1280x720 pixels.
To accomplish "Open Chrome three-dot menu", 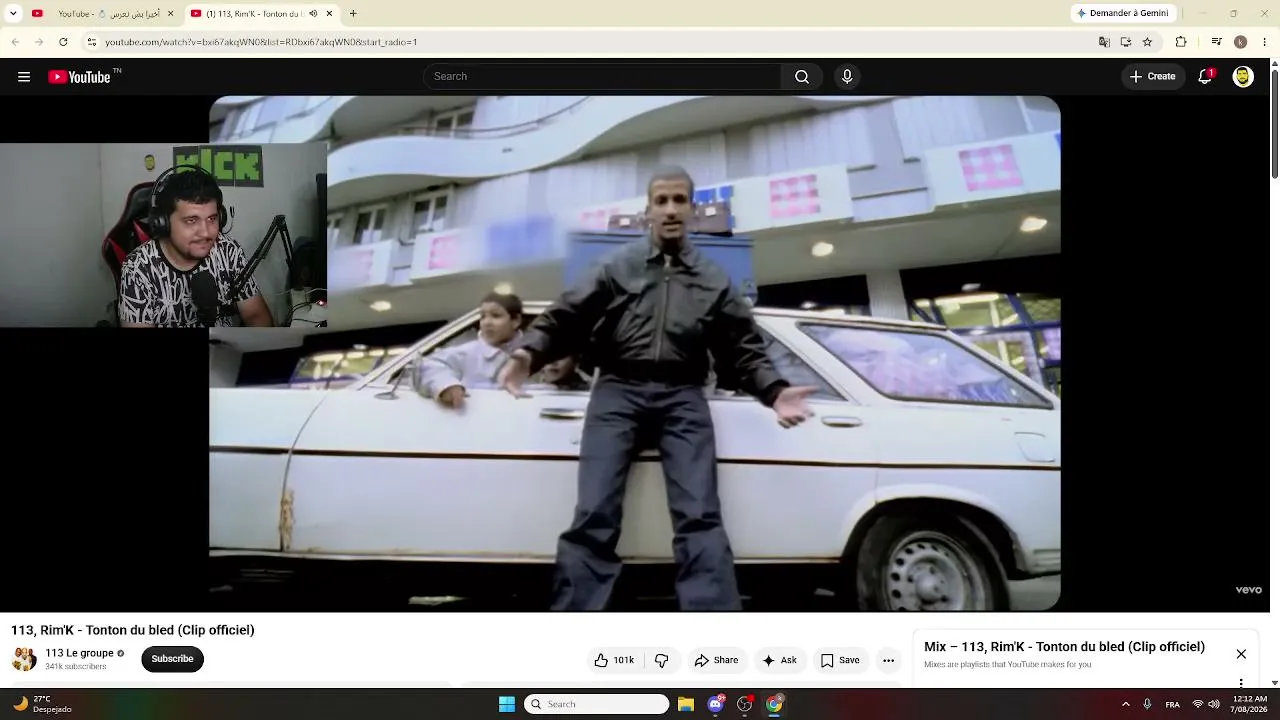I will tap(1264, 42).
